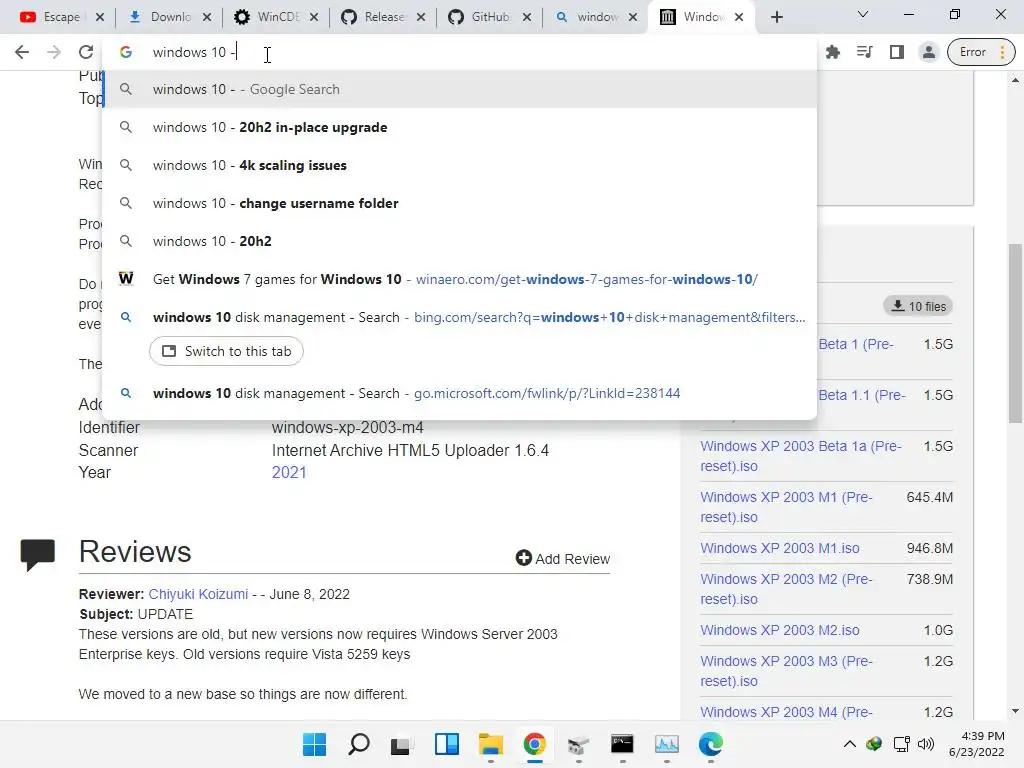Open the Widgets taskbar icon
Viewport: 1024px width, 768px height.
[447, 744]
